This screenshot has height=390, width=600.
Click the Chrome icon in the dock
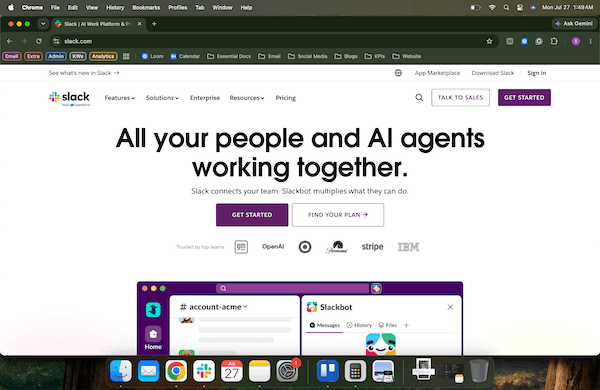click(x=176, y=371)
